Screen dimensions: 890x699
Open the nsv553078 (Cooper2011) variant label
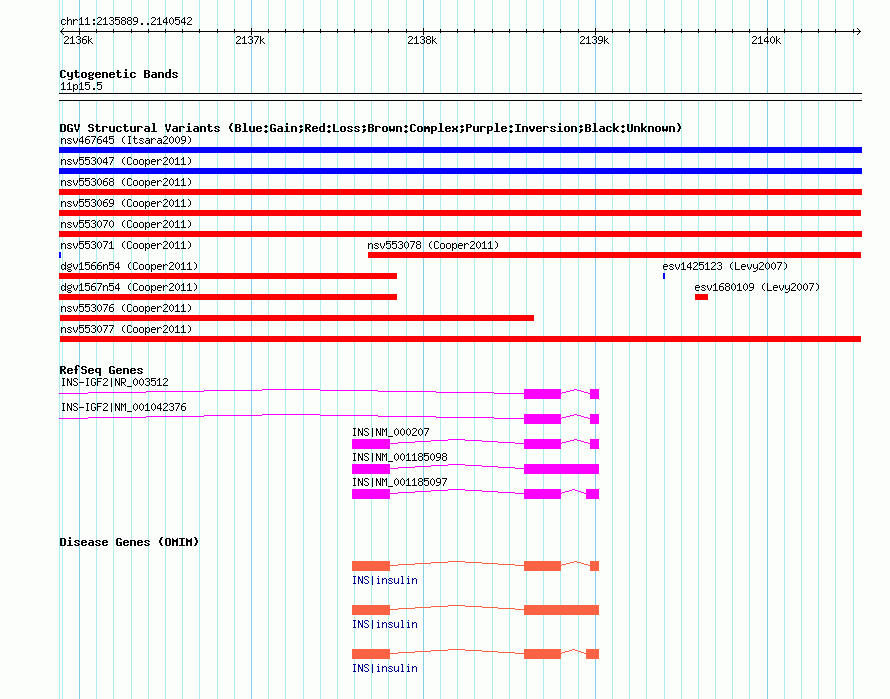433,245
